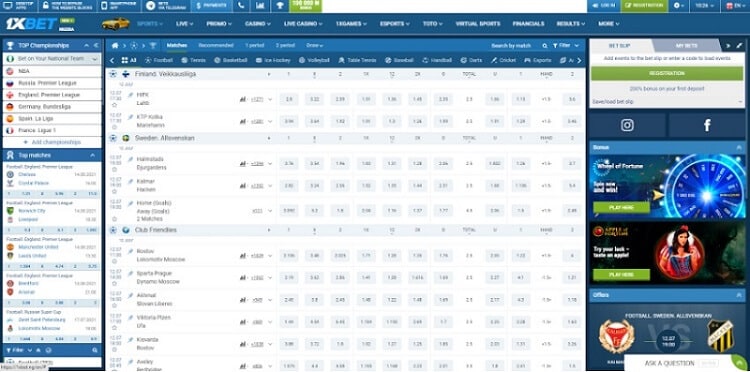Favorite the Sweden Allsvenskan league star

113,138
